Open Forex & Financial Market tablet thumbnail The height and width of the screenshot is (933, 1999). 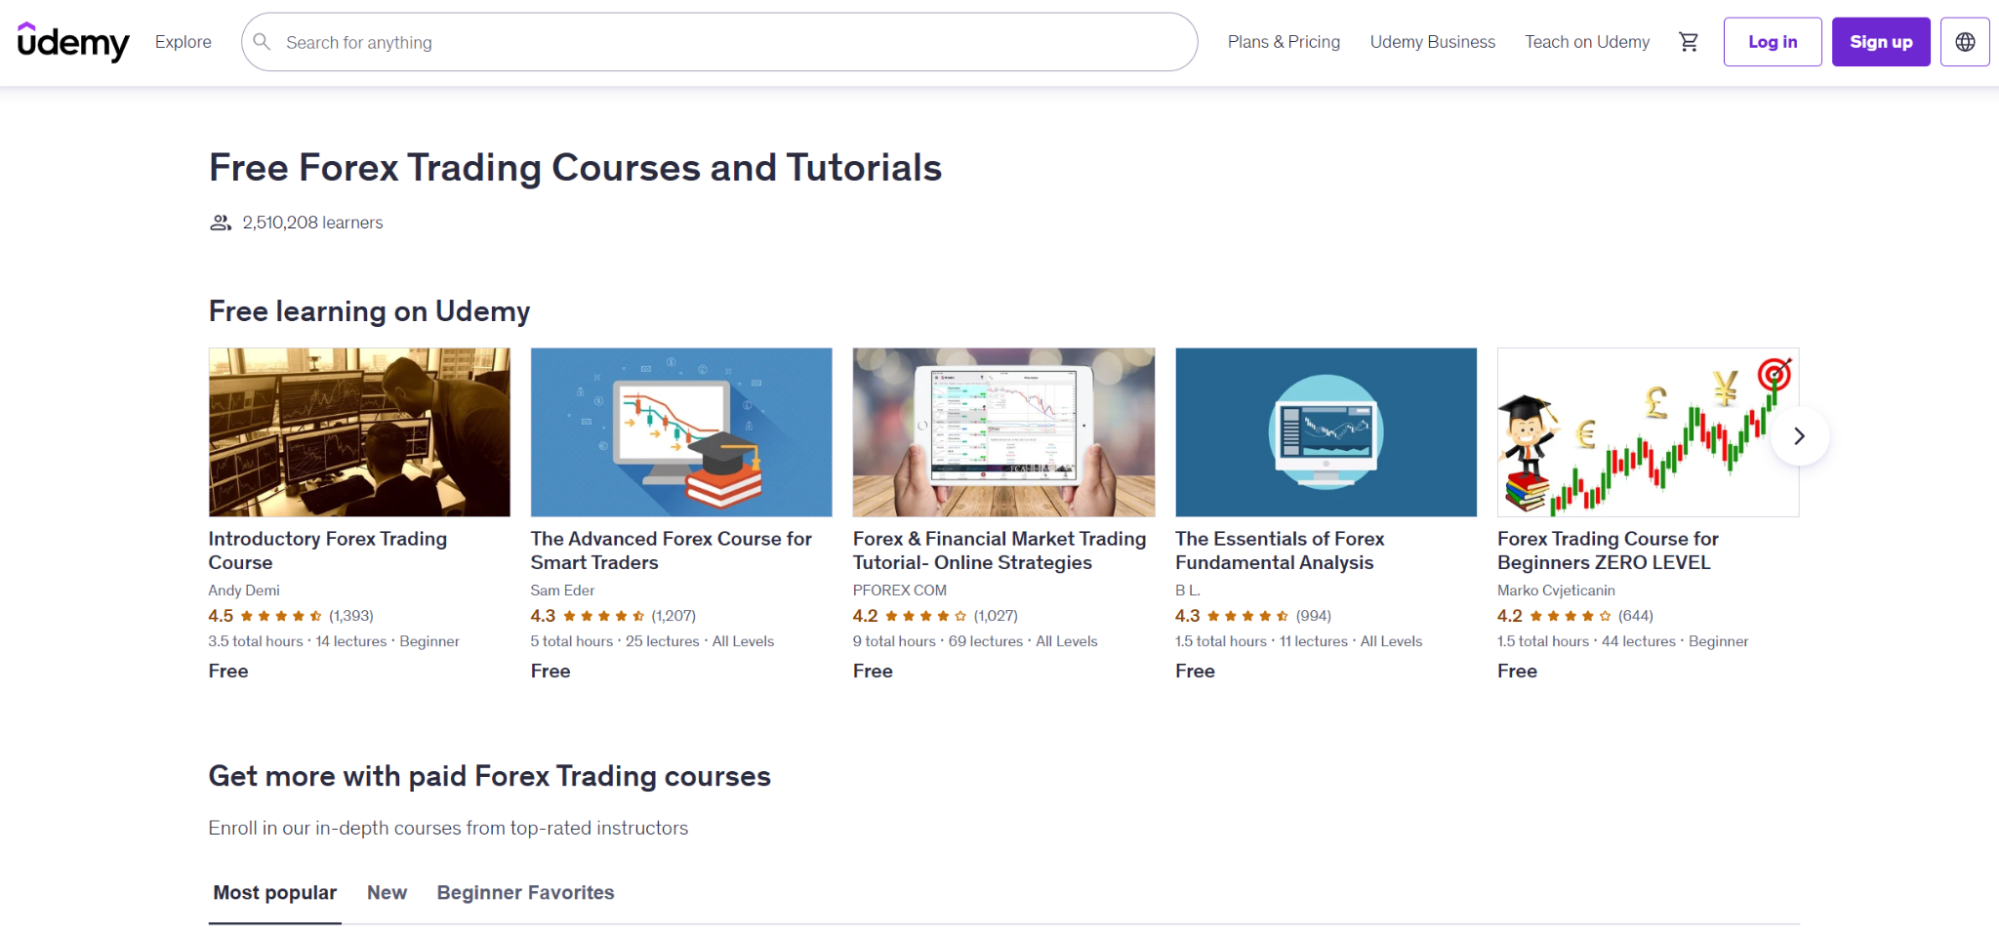[1003, 432]
